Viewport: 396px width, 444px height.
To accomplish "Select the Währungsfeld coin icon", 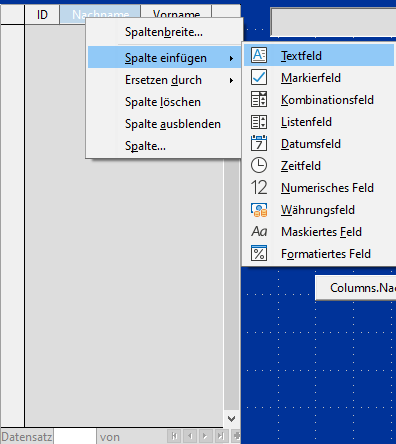I will click(x=259, y=210).
